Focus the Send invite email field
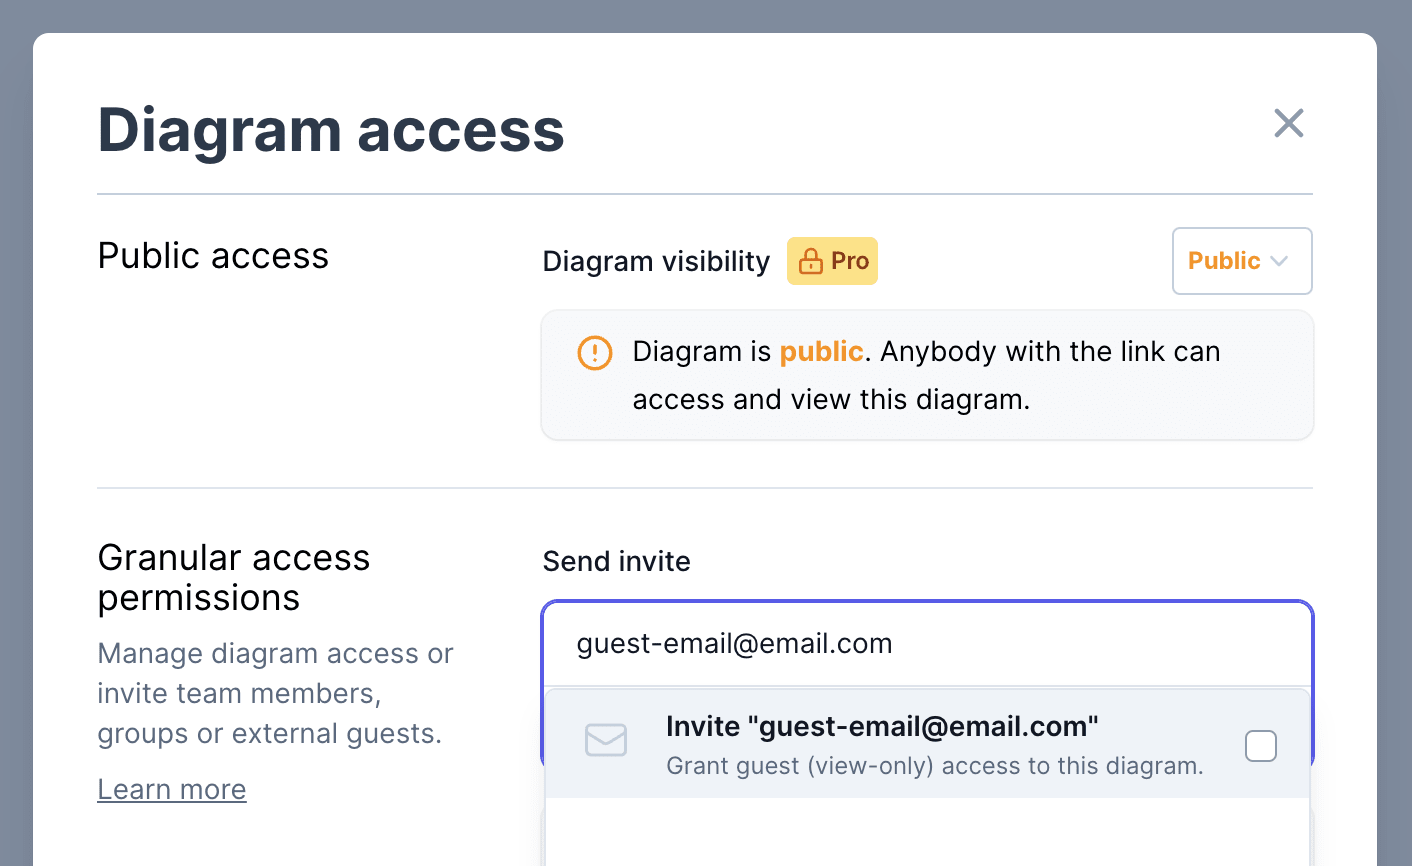Viewport: 1412px width, 866px height. coord(927,644)
